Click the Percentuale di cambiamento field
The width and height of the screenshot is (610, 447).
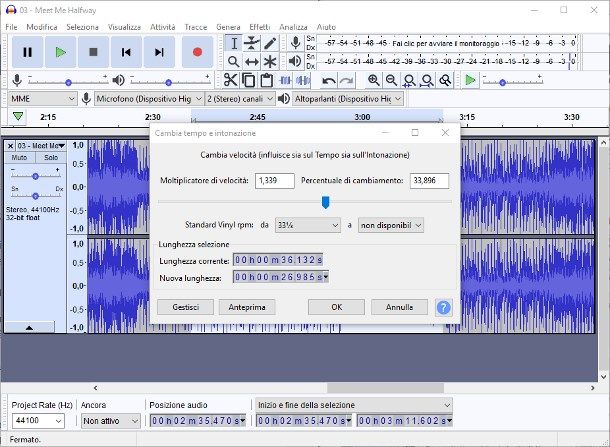pyautogui.click(x=429, y=181)
